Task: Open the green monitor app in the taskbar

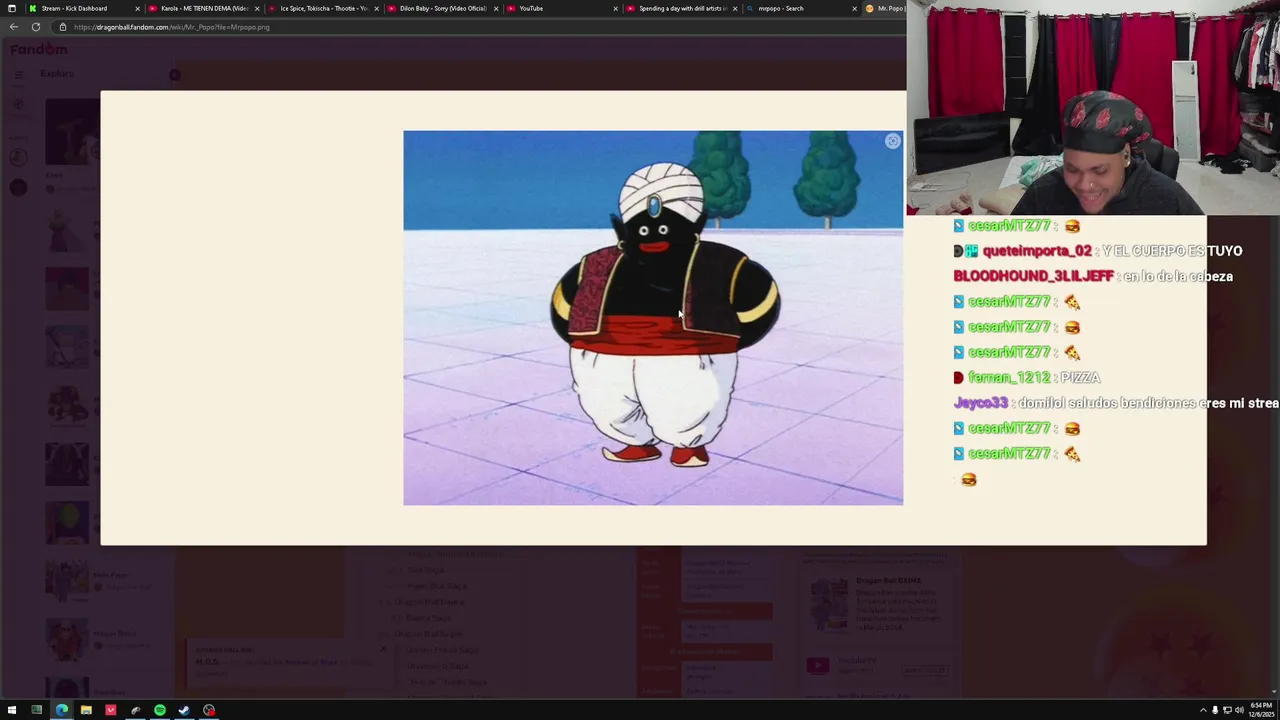Action: point(36,710)
